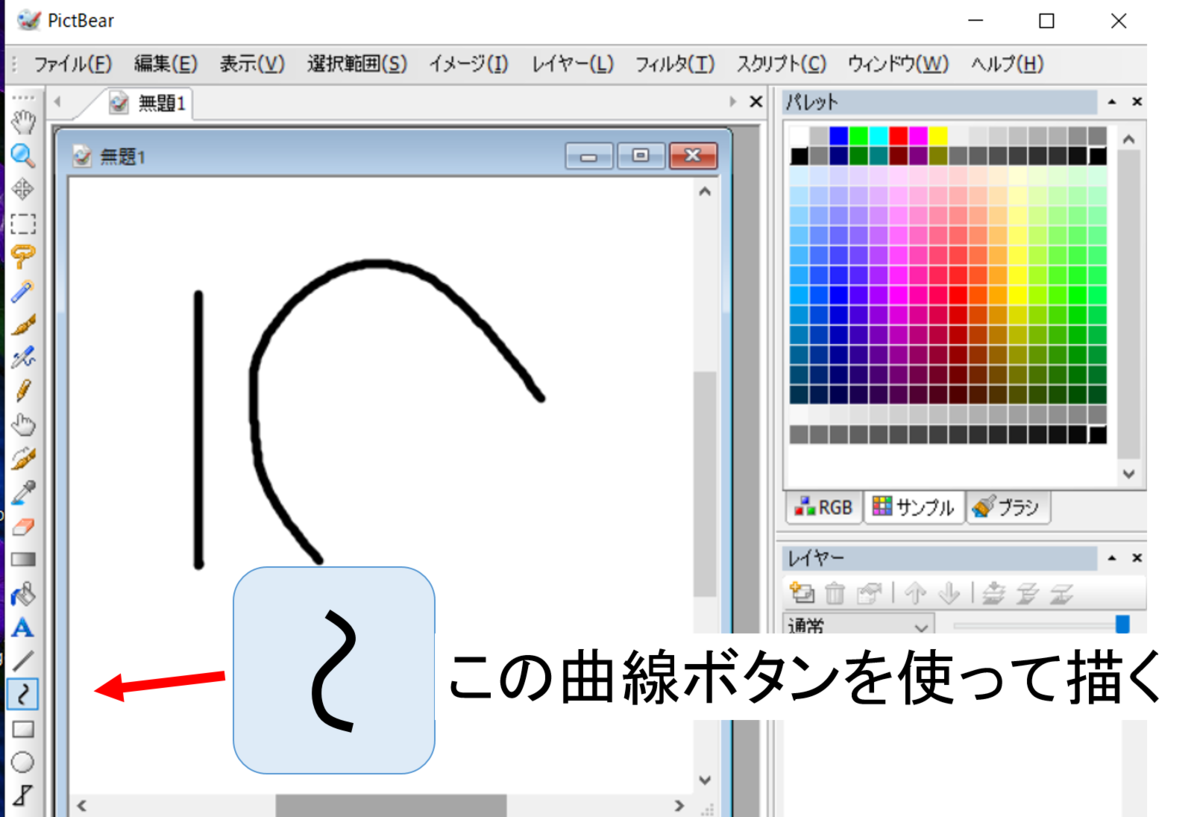Pick the cyan swatch in top palette row
1200x817 pixels.
coord(878,135)
